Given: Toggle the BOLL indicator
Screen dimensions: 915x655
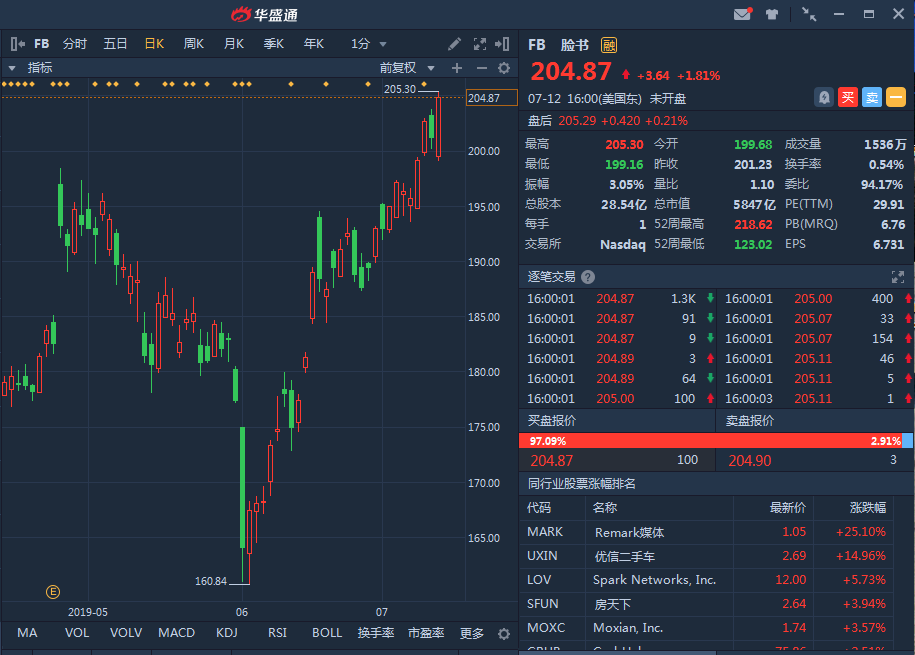Looking at the screenshot, I should click(327, 633).
